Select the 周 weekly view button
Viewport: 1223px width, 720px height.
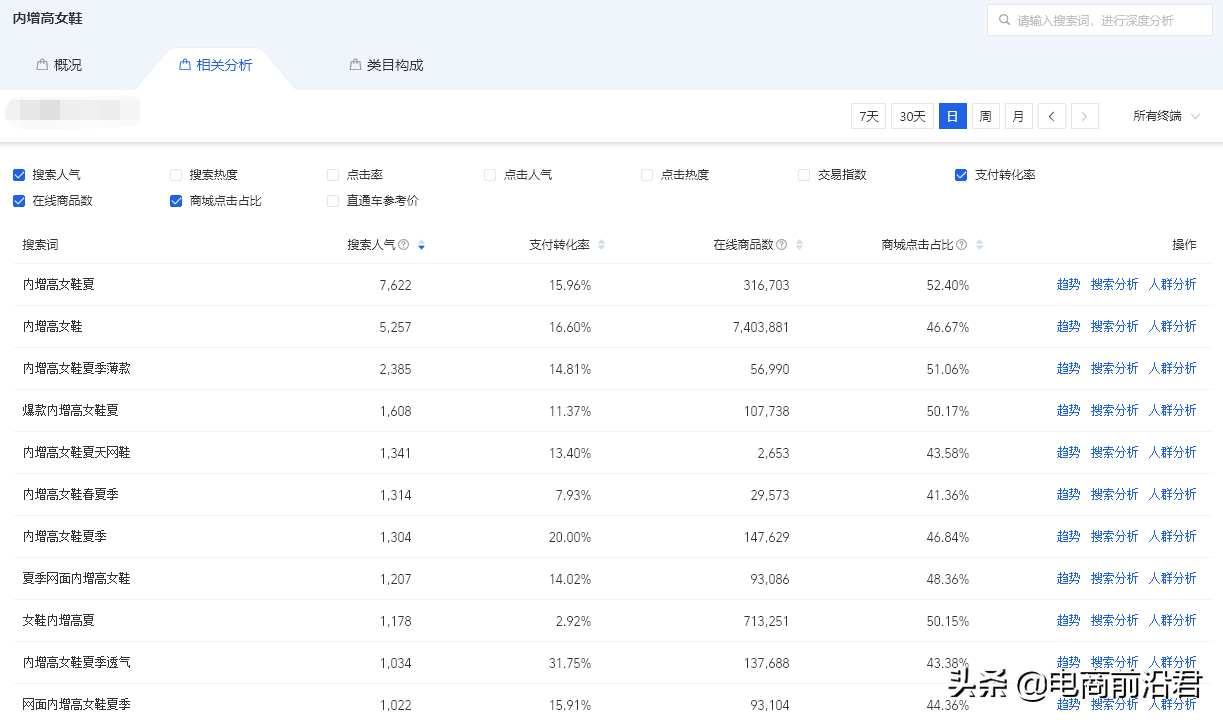985,116
